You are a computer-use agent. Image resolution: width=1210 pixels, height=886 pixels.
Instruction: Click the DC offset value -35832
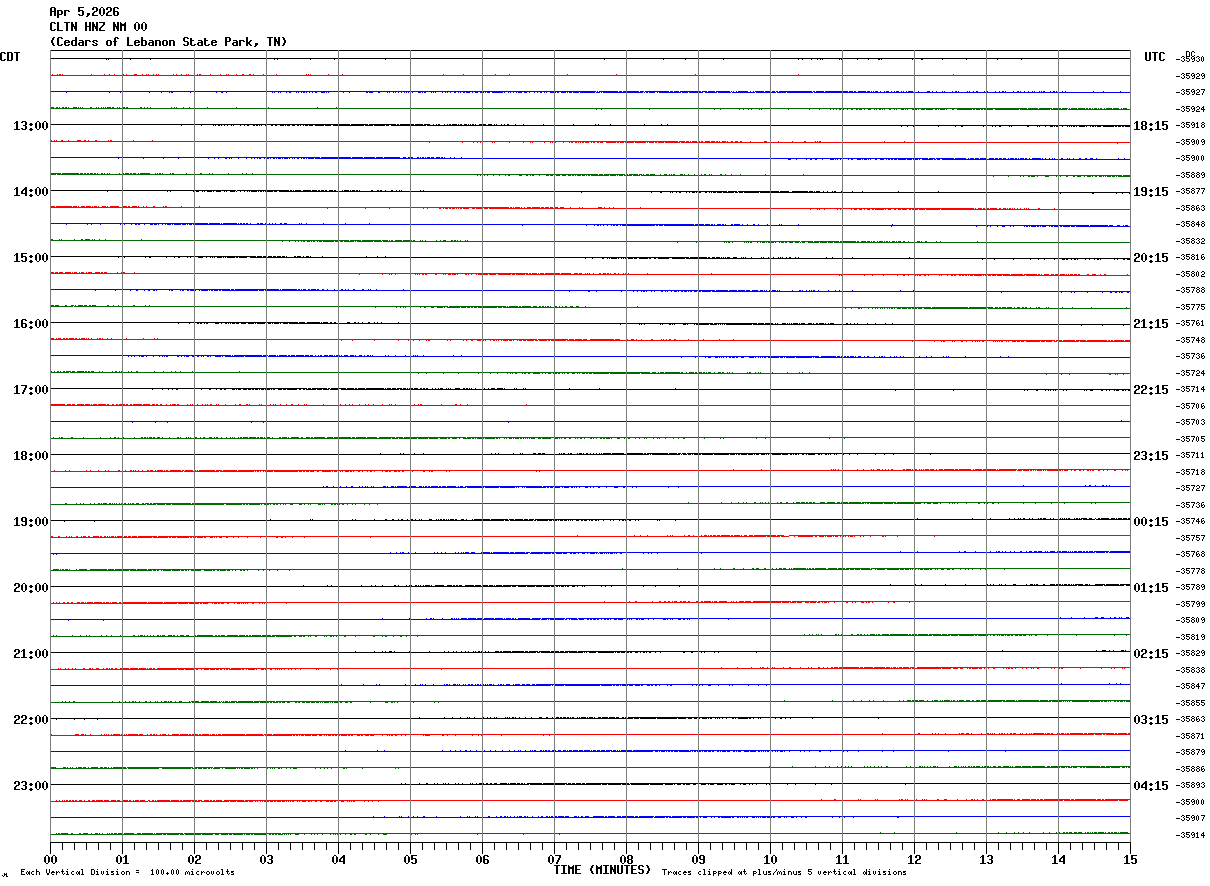point(1190,241)
